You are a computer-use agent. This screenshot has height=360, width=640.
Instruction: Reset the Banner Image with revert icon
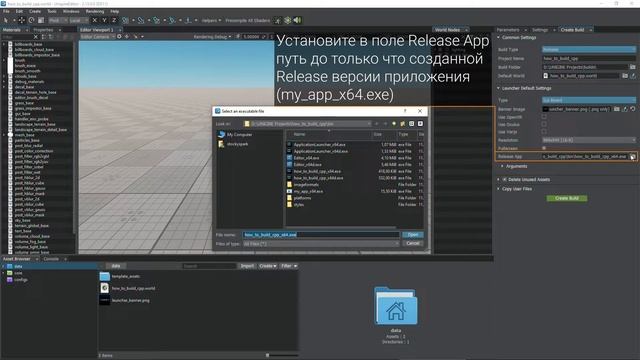pos(633,109)
